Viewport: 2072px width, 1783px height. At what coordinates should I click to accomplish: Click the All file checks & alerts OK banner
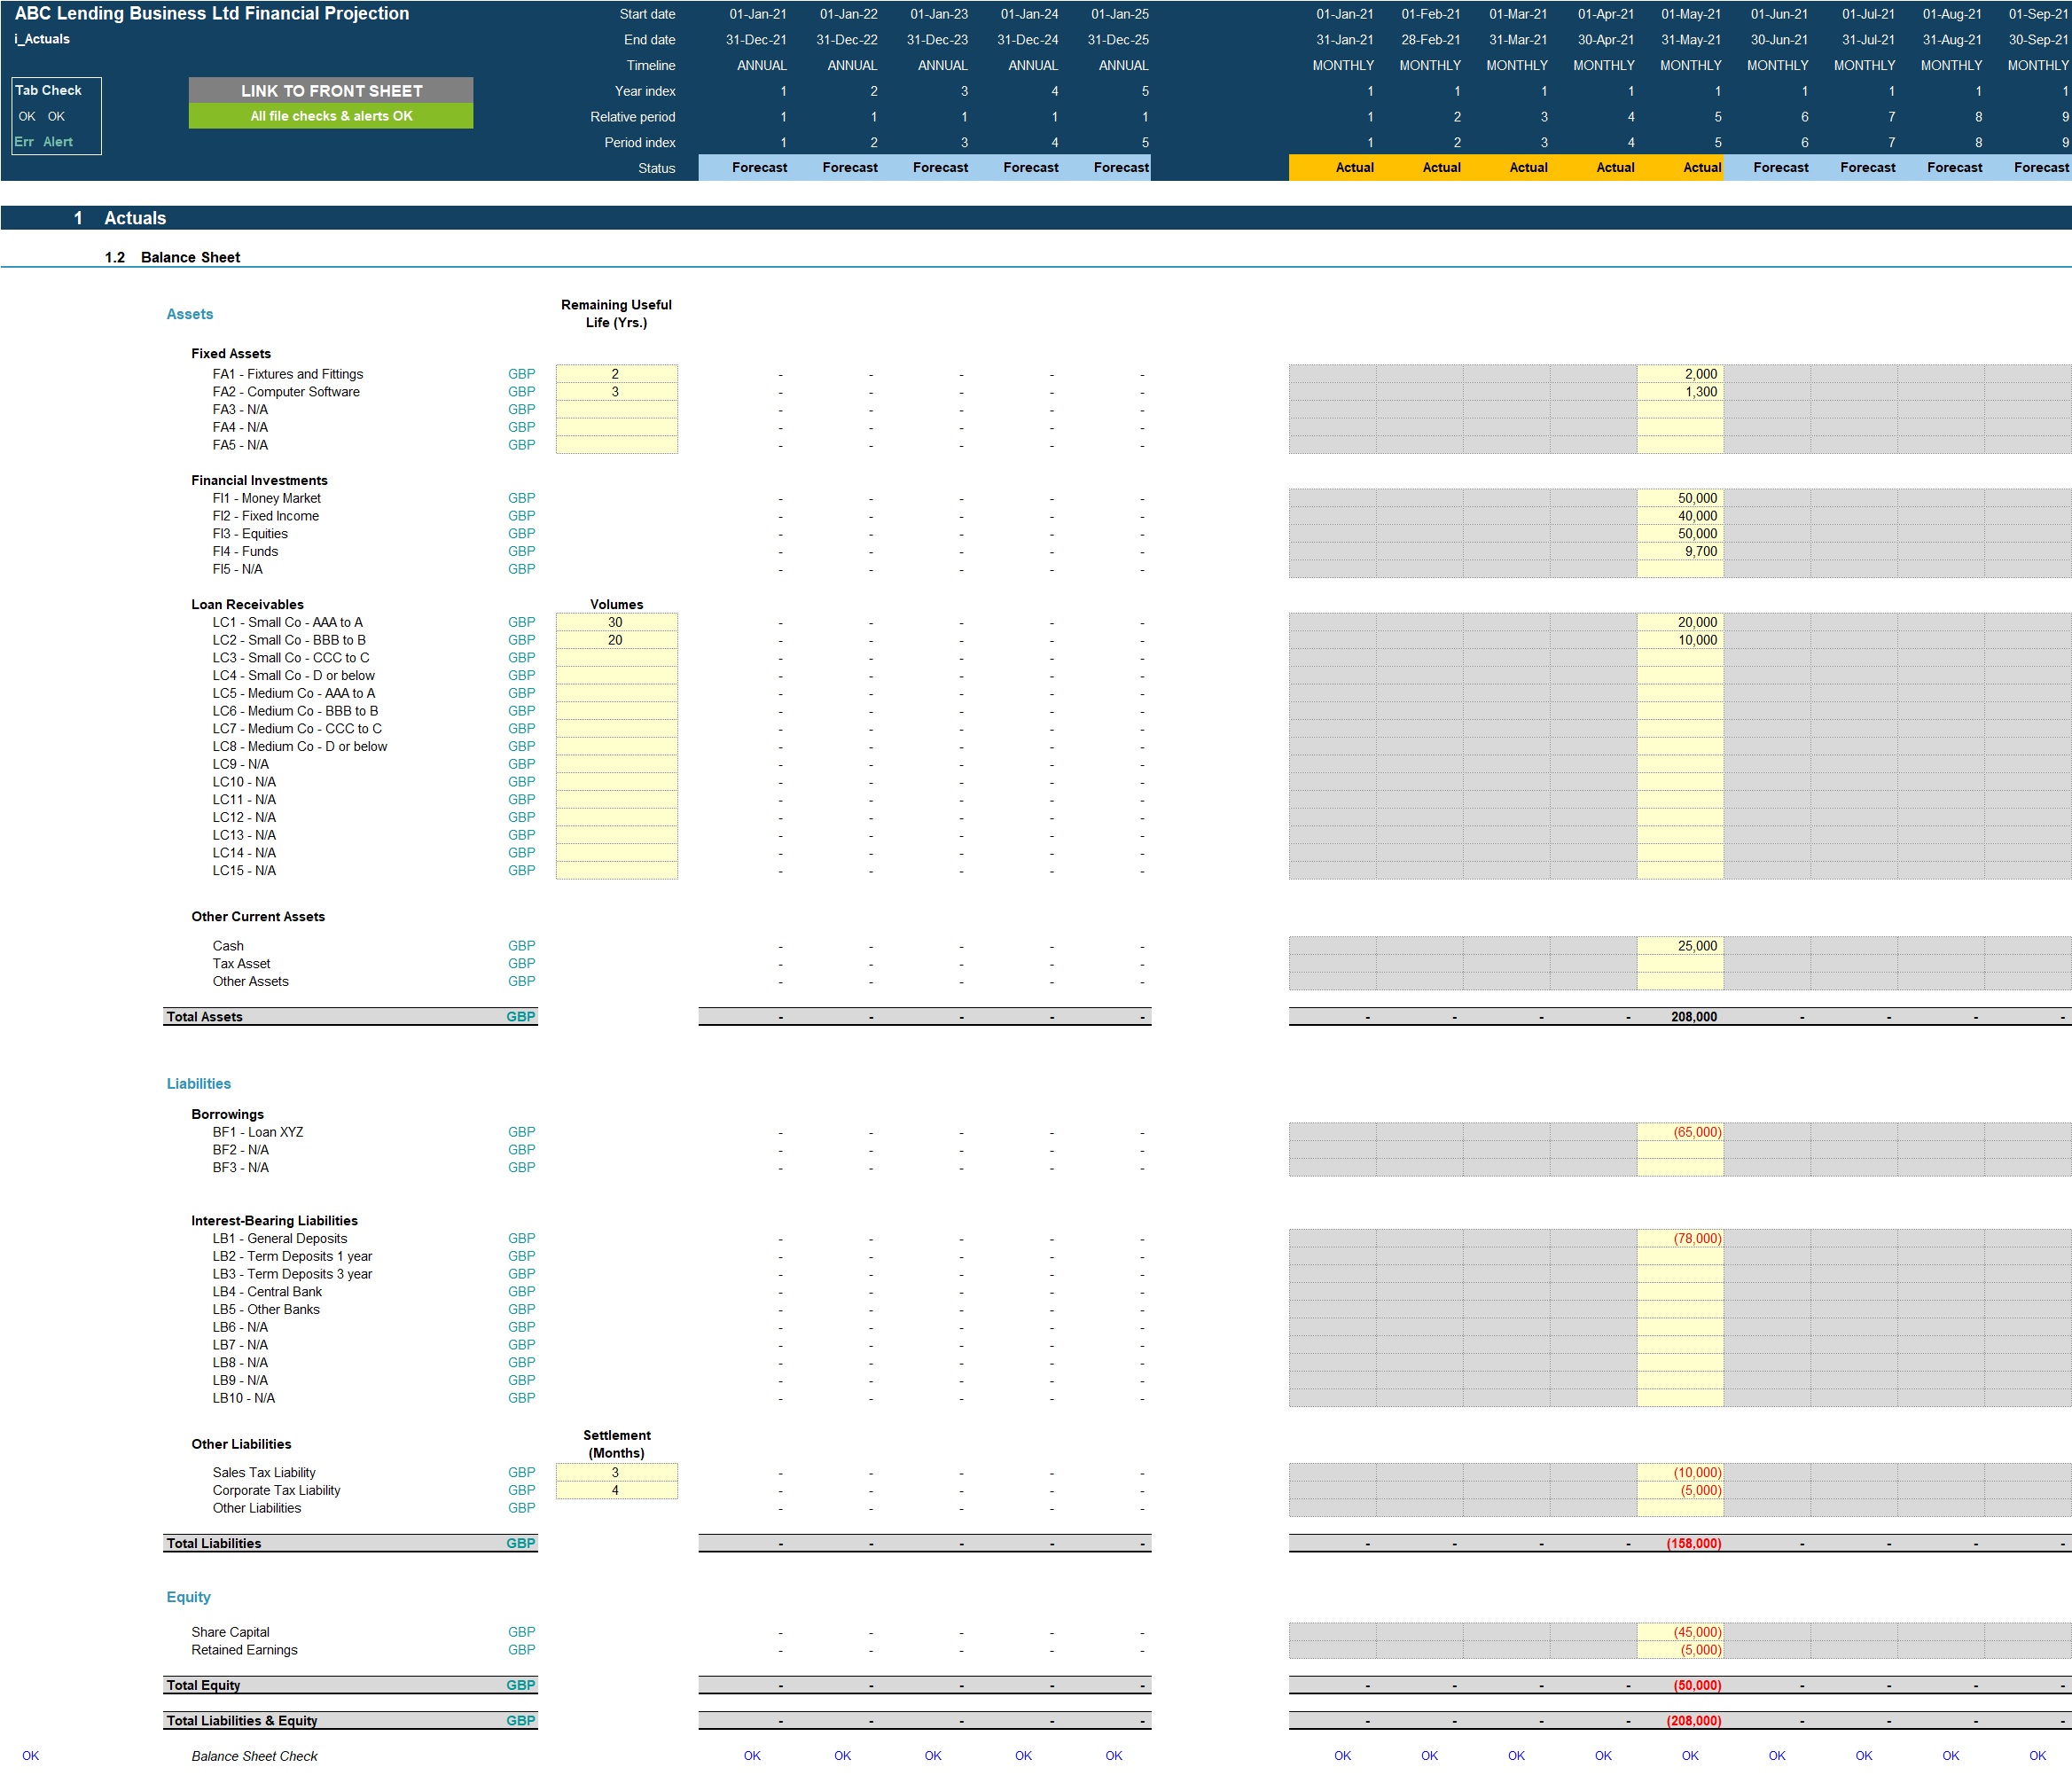[331, 116]
